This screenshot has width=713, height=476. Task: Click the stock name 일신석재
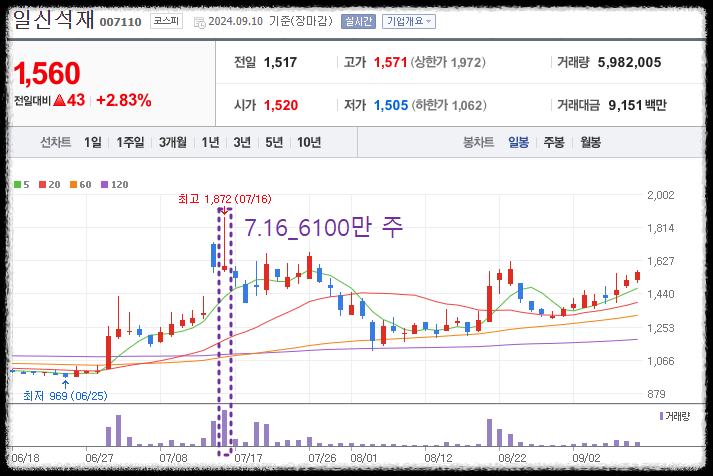(54, 20)
